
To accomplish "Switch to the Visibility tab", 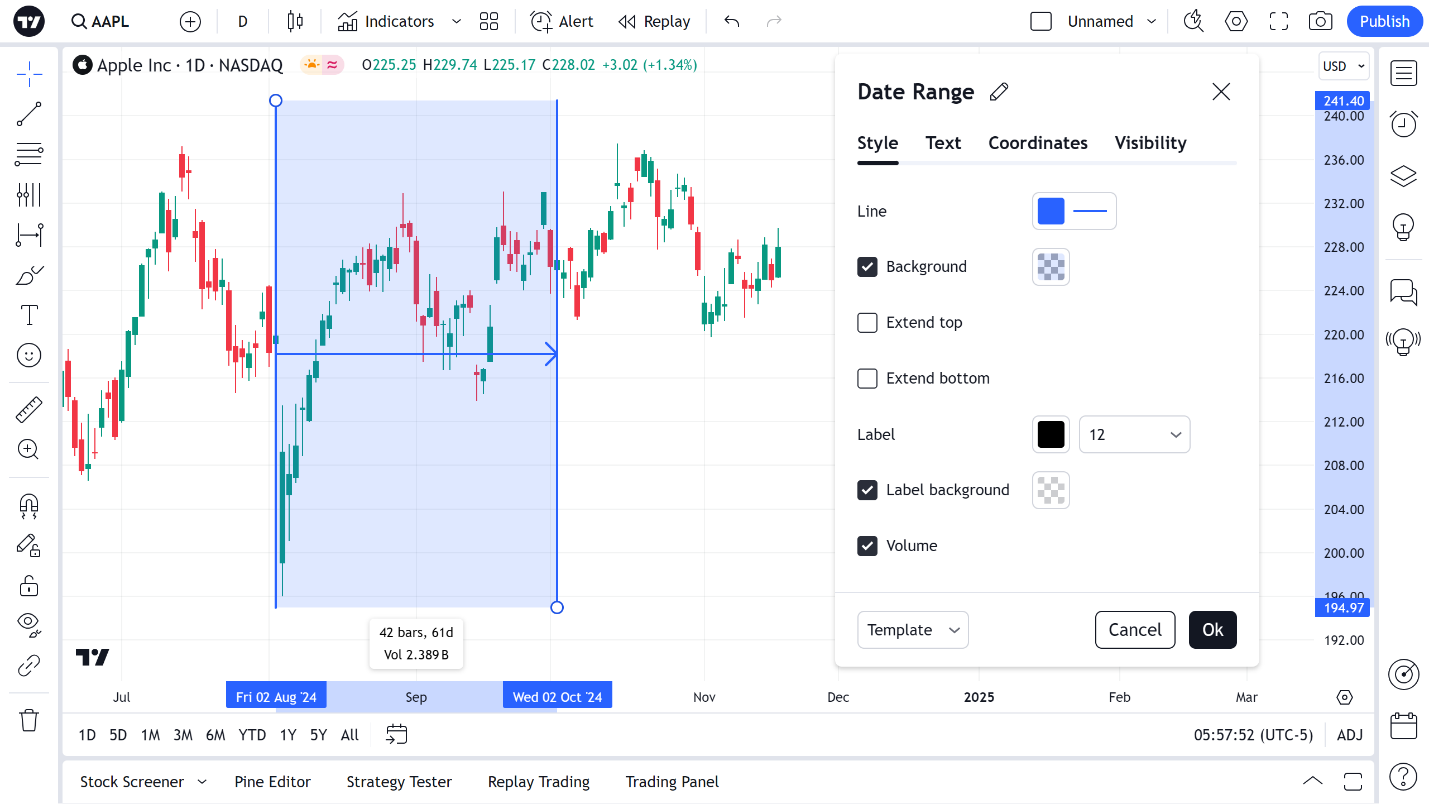I will pos(1151,143).
